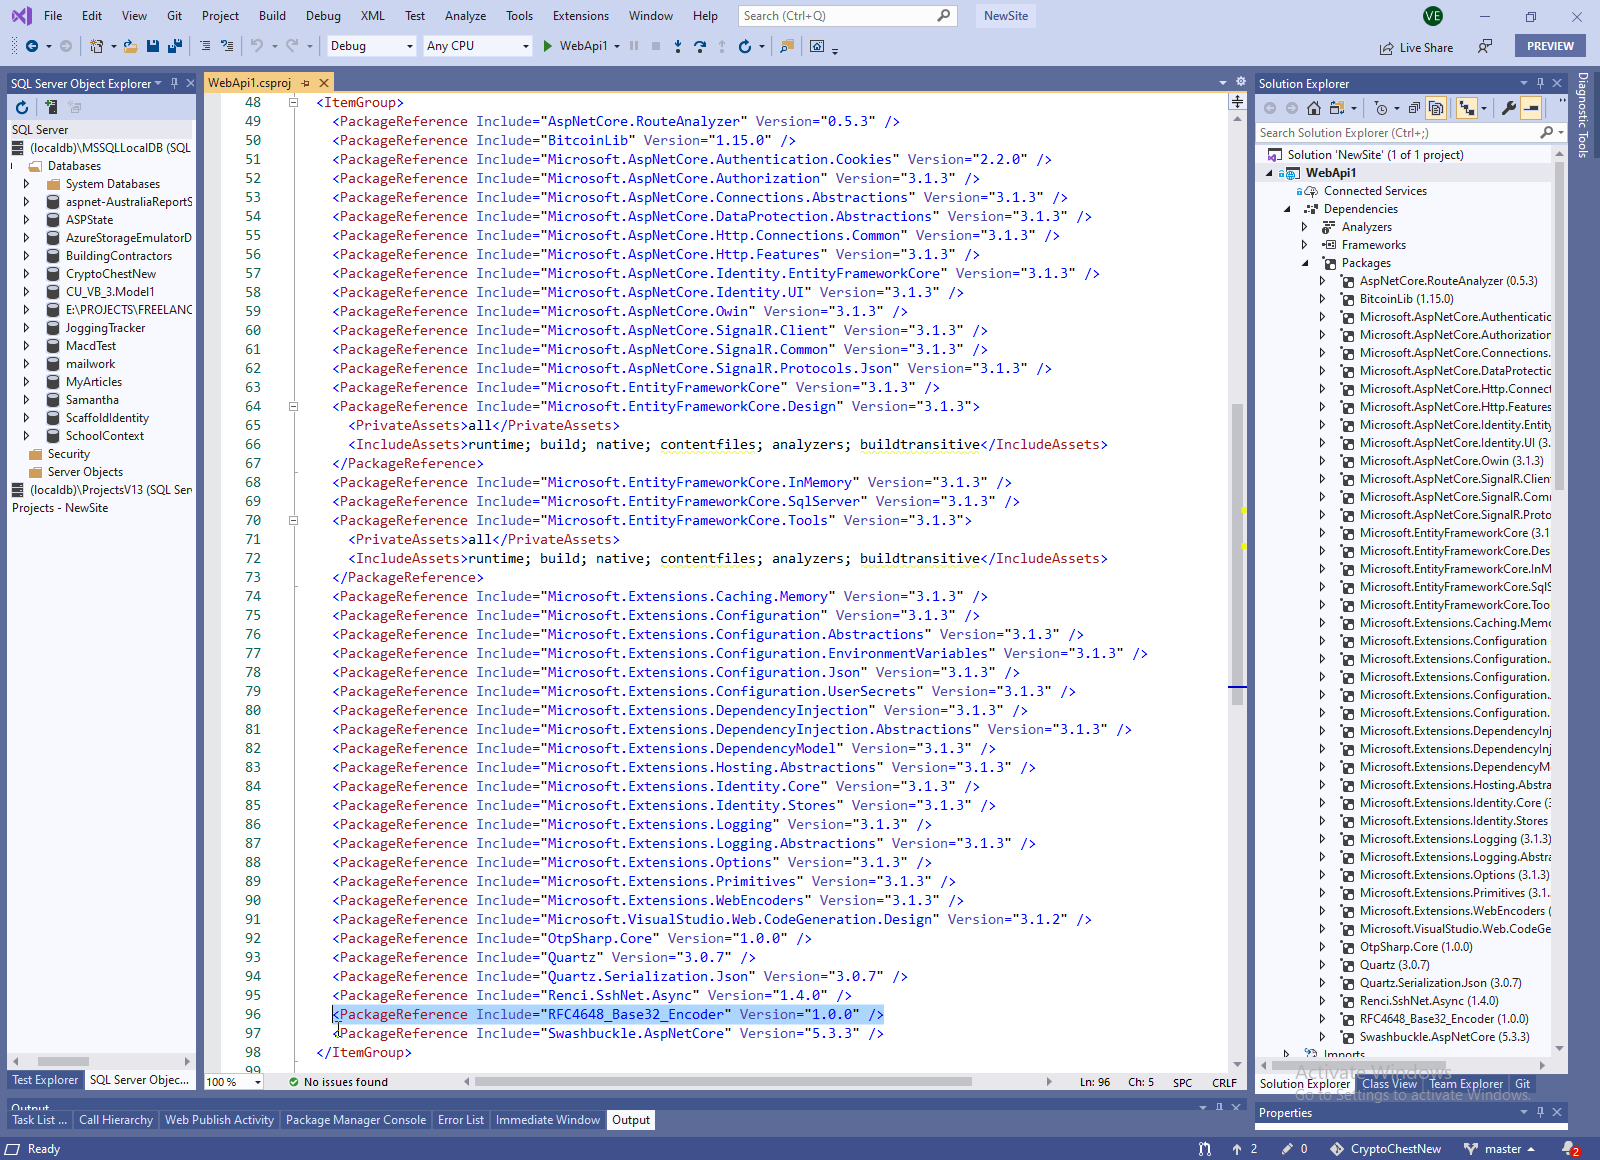Click the CryptoChestNew repository in status bar
This screenshot has width=1600, height=1160.
point(1386,1149)
